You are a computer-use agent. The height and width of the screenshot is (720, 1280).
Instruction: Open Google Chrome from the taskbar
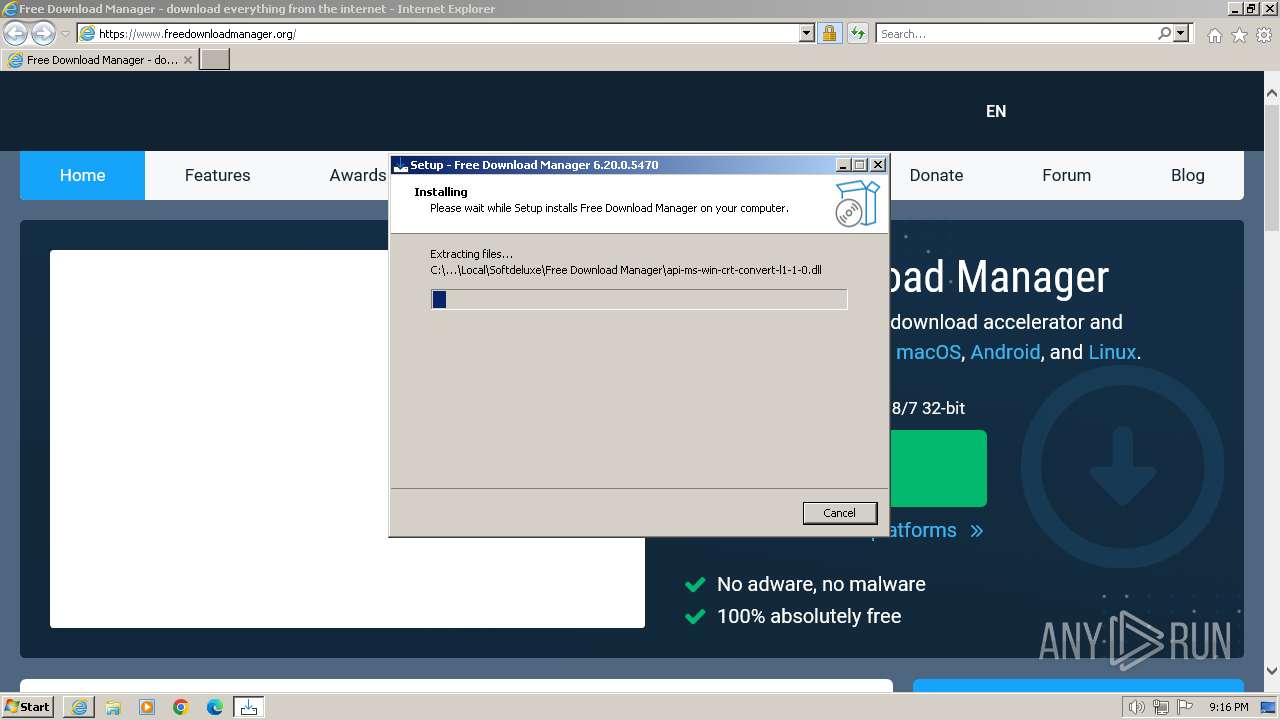point(181,707)
